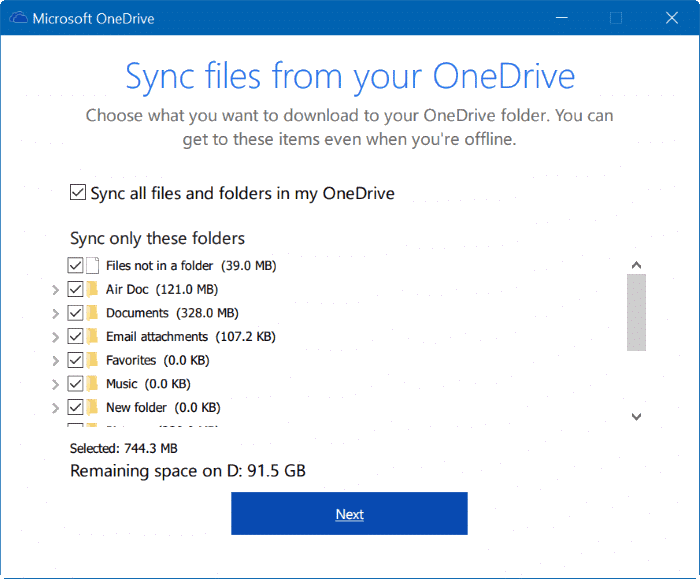Click the file icon for Files not in a folder

point(92,265)
